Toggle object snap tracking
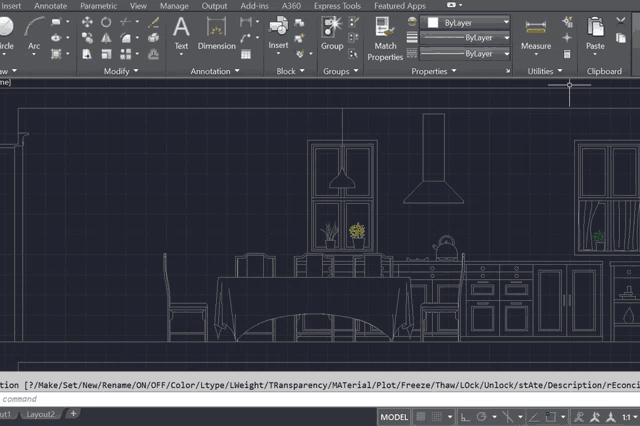640x426 pixels. (x=533, y=417)
